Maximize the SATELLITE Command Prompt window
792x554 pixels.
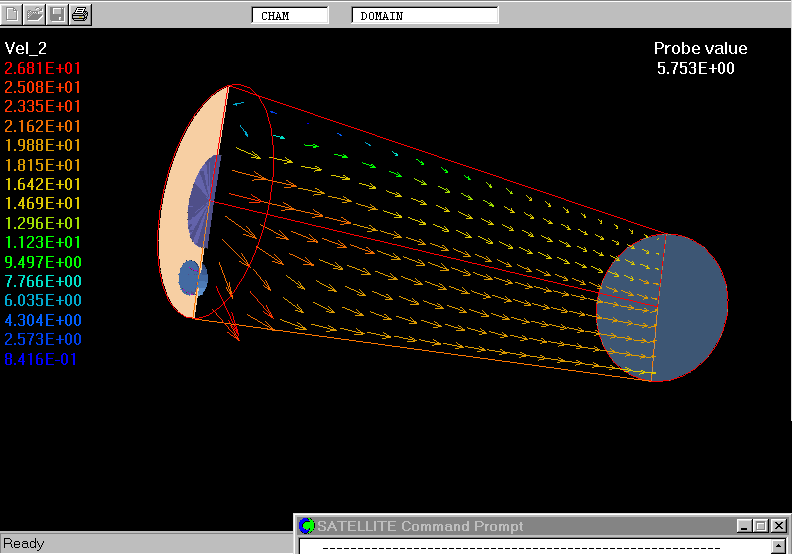click(760, 526)
